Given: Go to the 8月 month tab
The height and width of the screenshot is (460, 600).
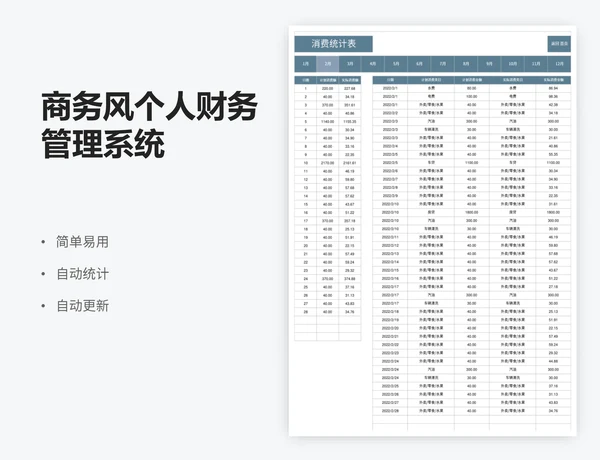Looking at the screenshot, I should pyautogui.click(x=466, y=64).
